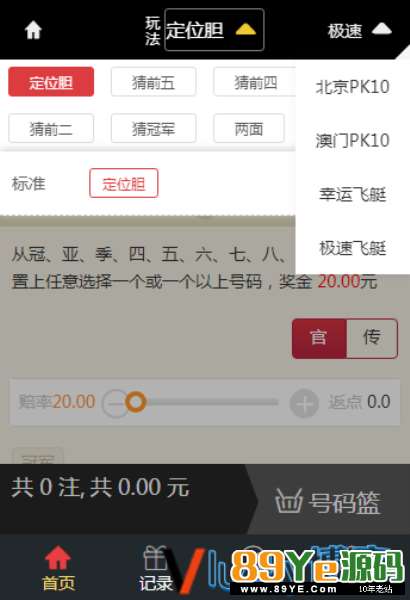This screenshot has width=410, height=600.
Task: Tap the home icon in top bar
Action: (33, 30)
